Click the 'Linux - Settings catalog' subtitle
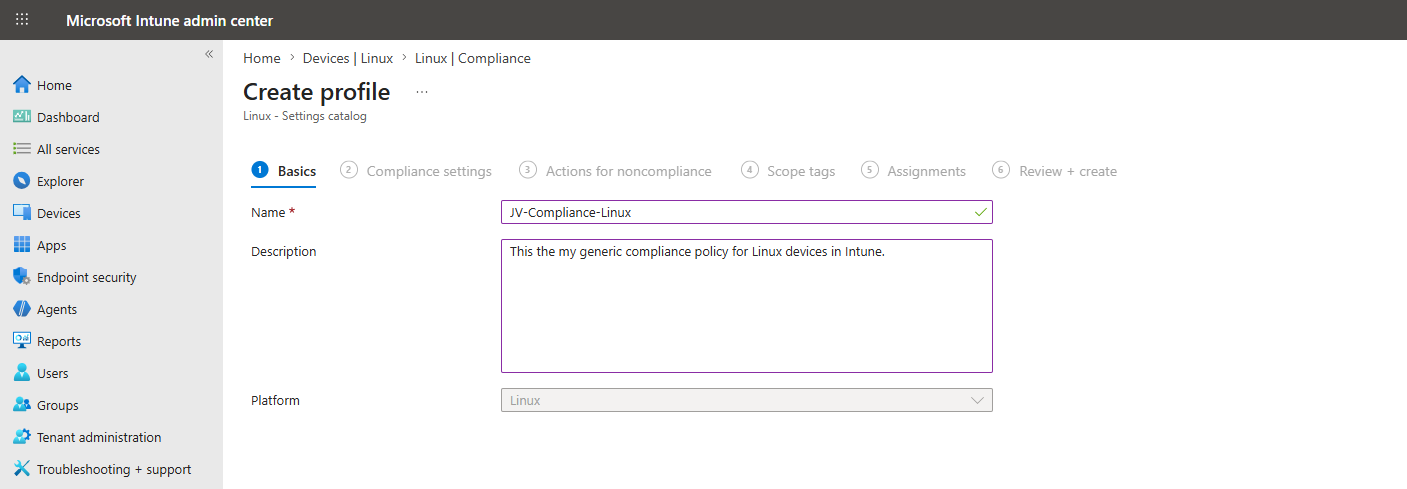 [305, 116]
